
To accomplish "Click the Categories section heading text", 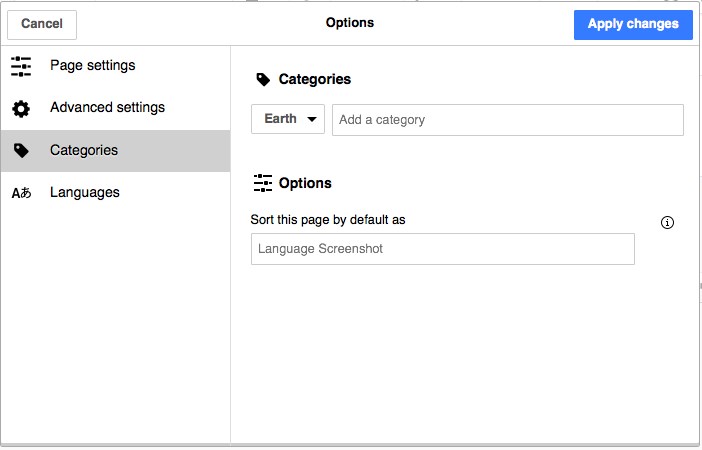I will click(x=314, y=79).
